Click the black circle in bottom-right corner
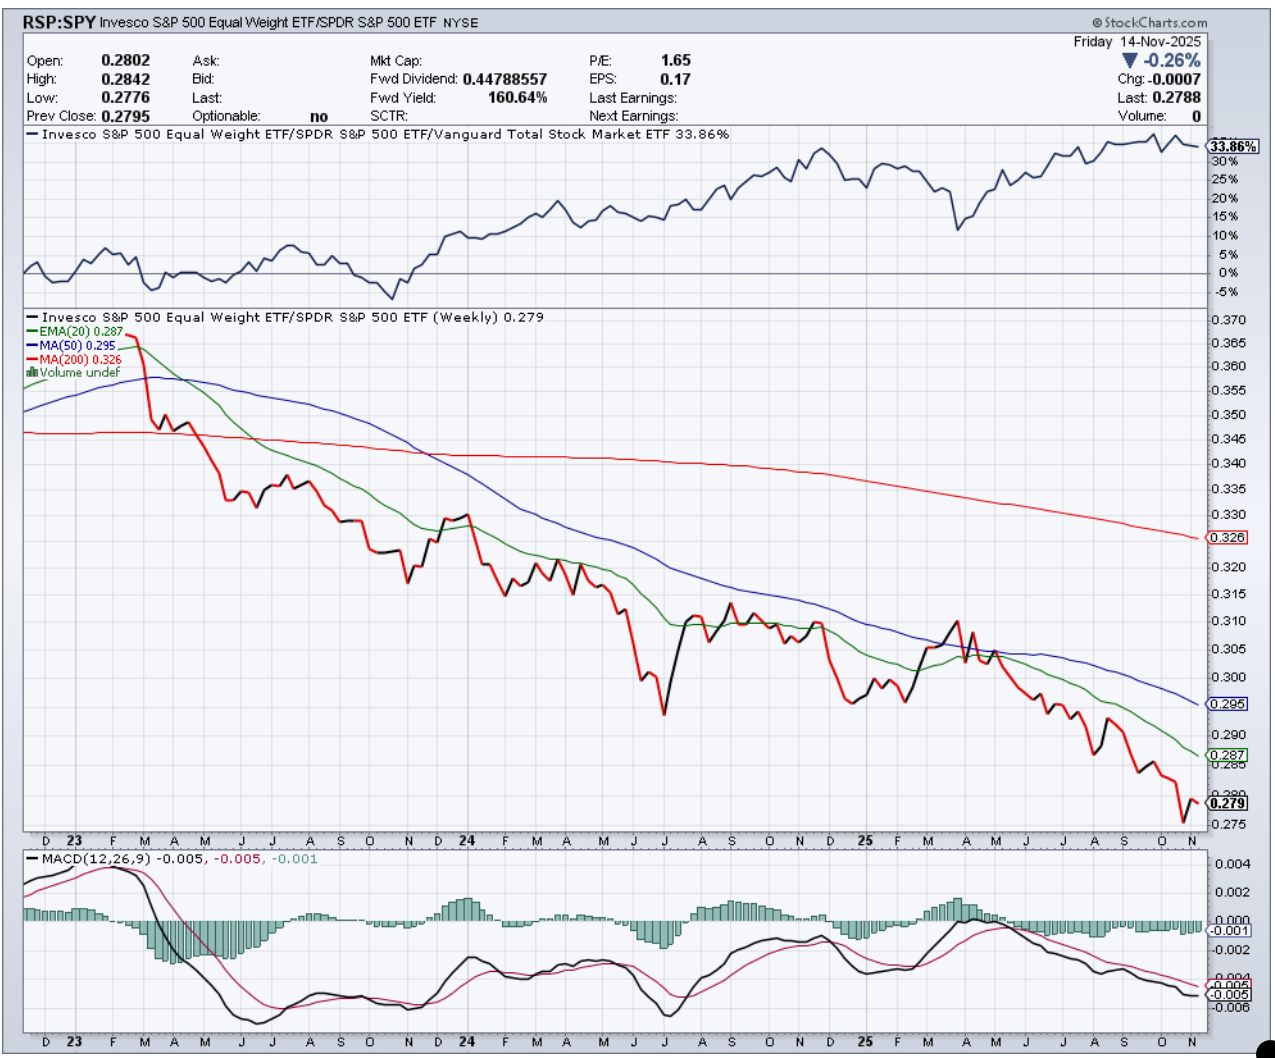Viewport: 1275px width, 1058px height. [1264, 1050]
